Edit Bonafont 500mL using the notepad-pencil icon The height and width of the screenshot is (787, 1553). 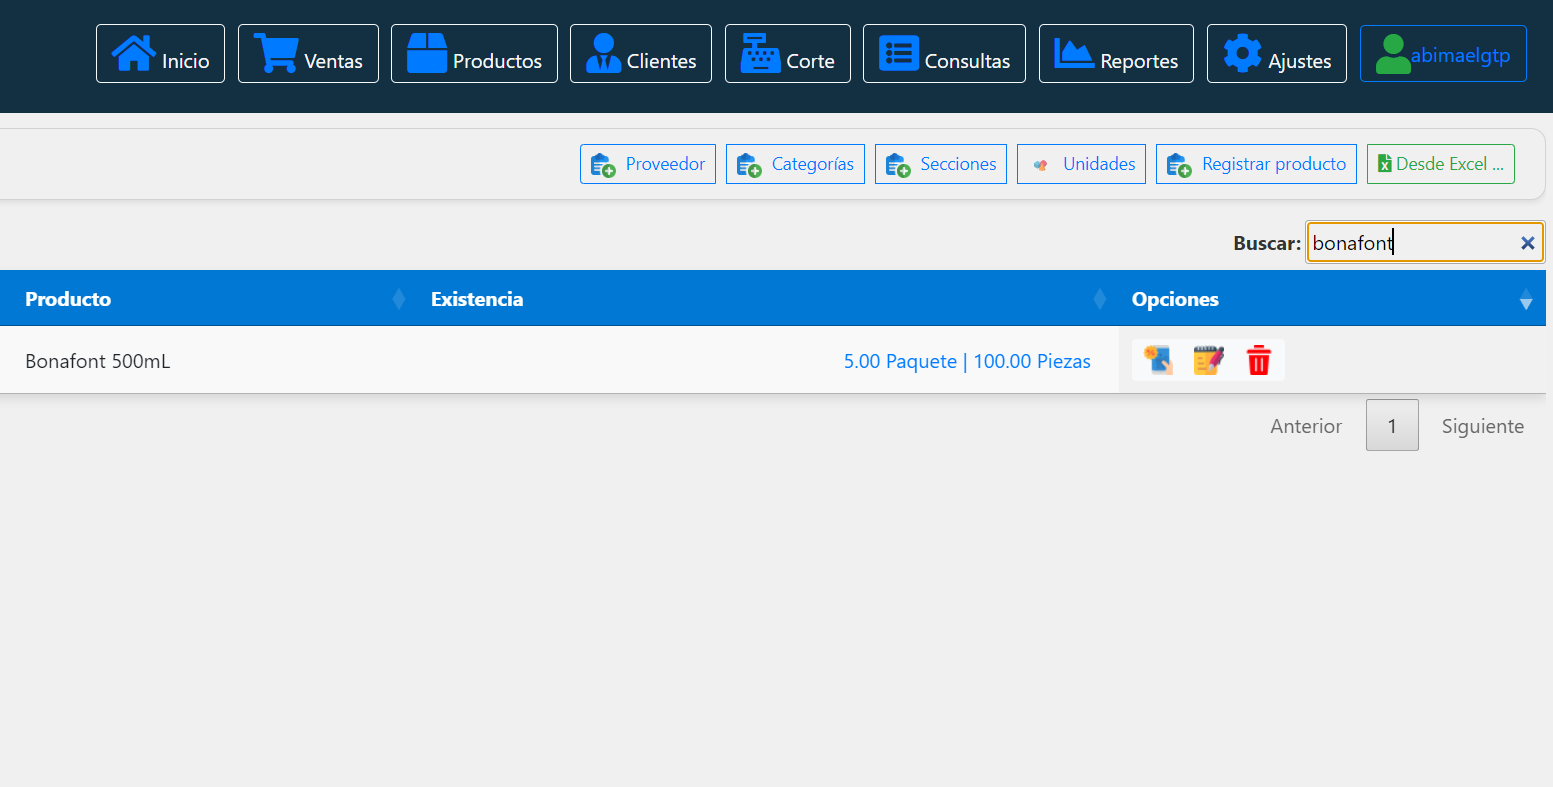tap(1207, 360)
